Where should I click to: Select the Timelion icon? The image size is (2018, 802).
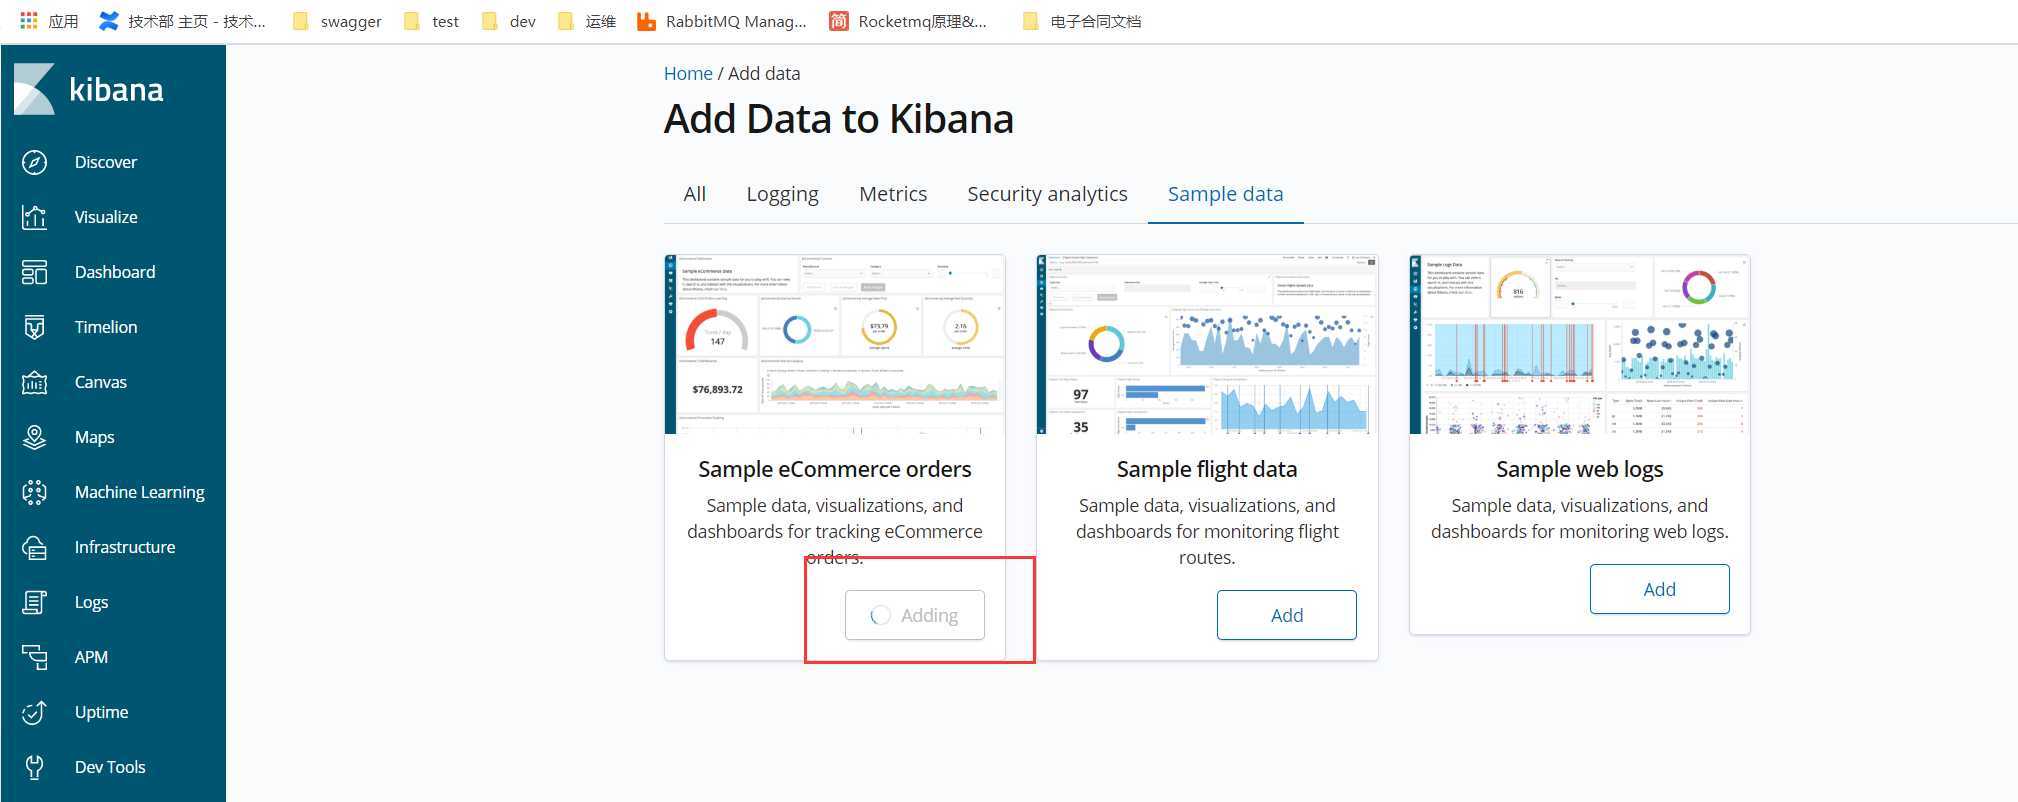tap(35, 327)
